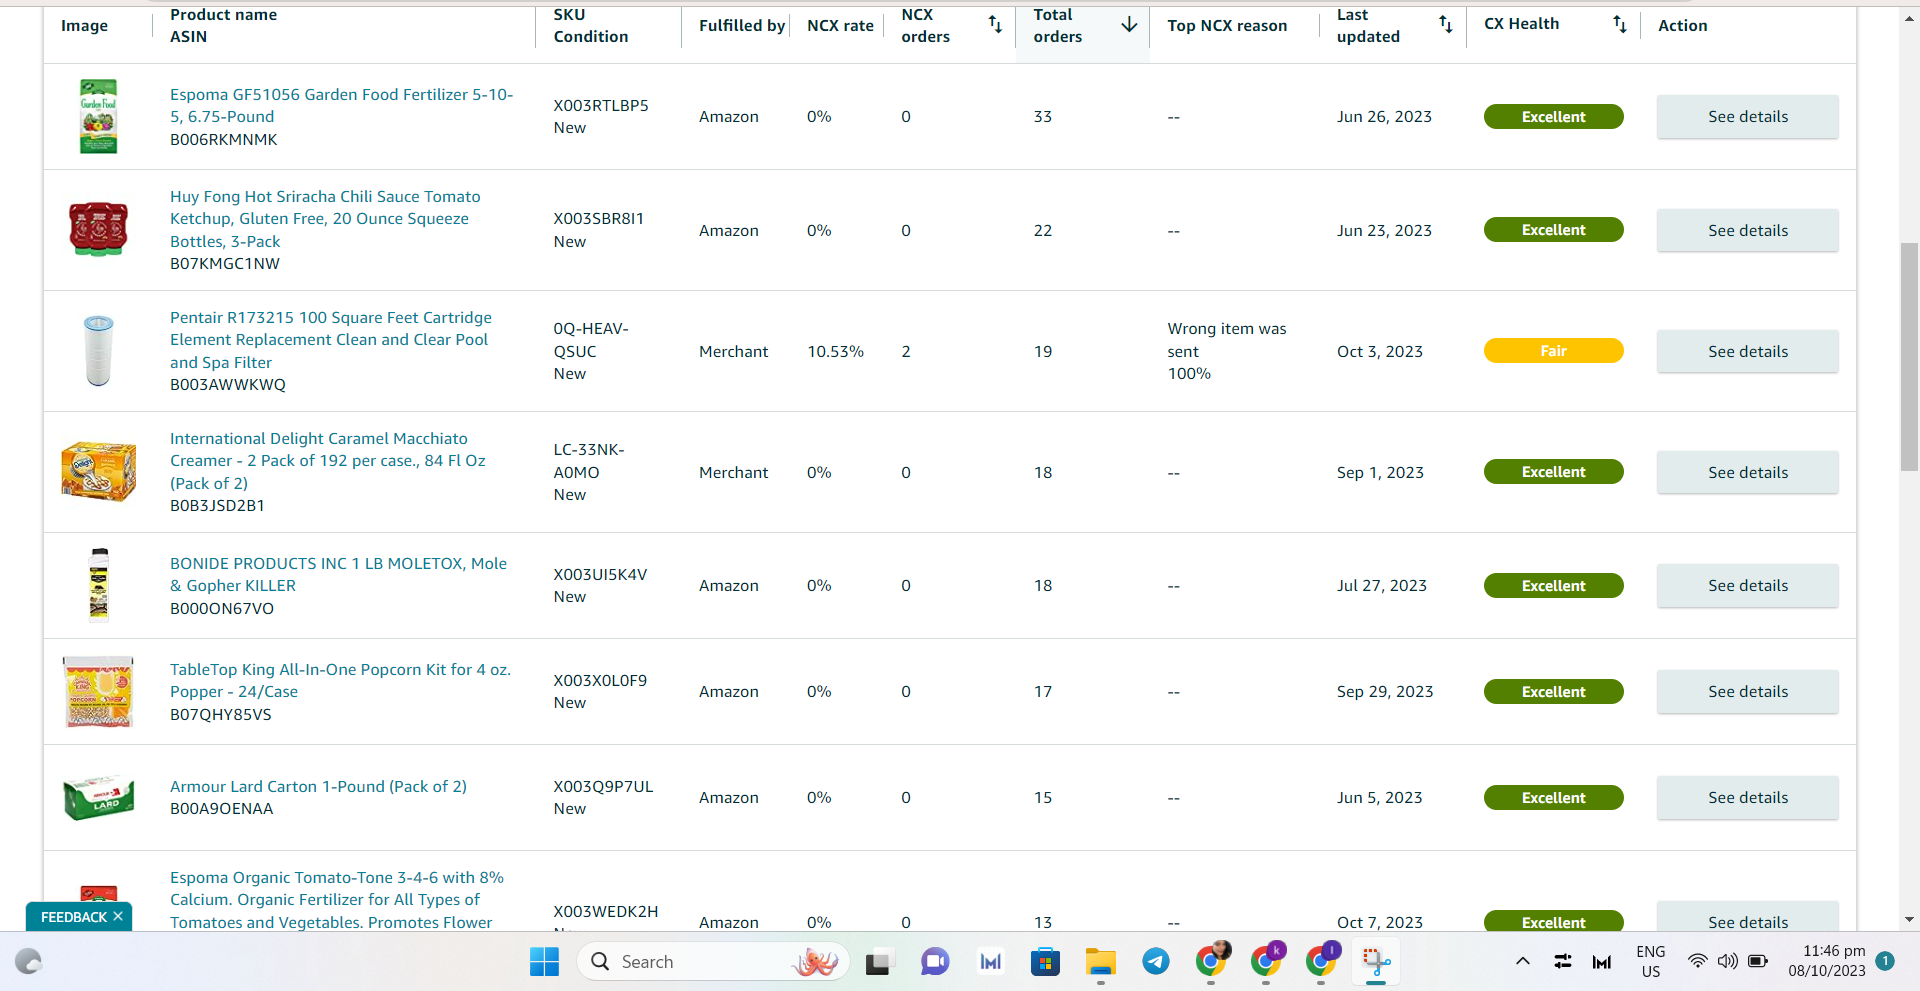Click the scrollbar down arrow
Image resolution: width=1920 pixels, height=991 pixels.
pos(1909,920)
